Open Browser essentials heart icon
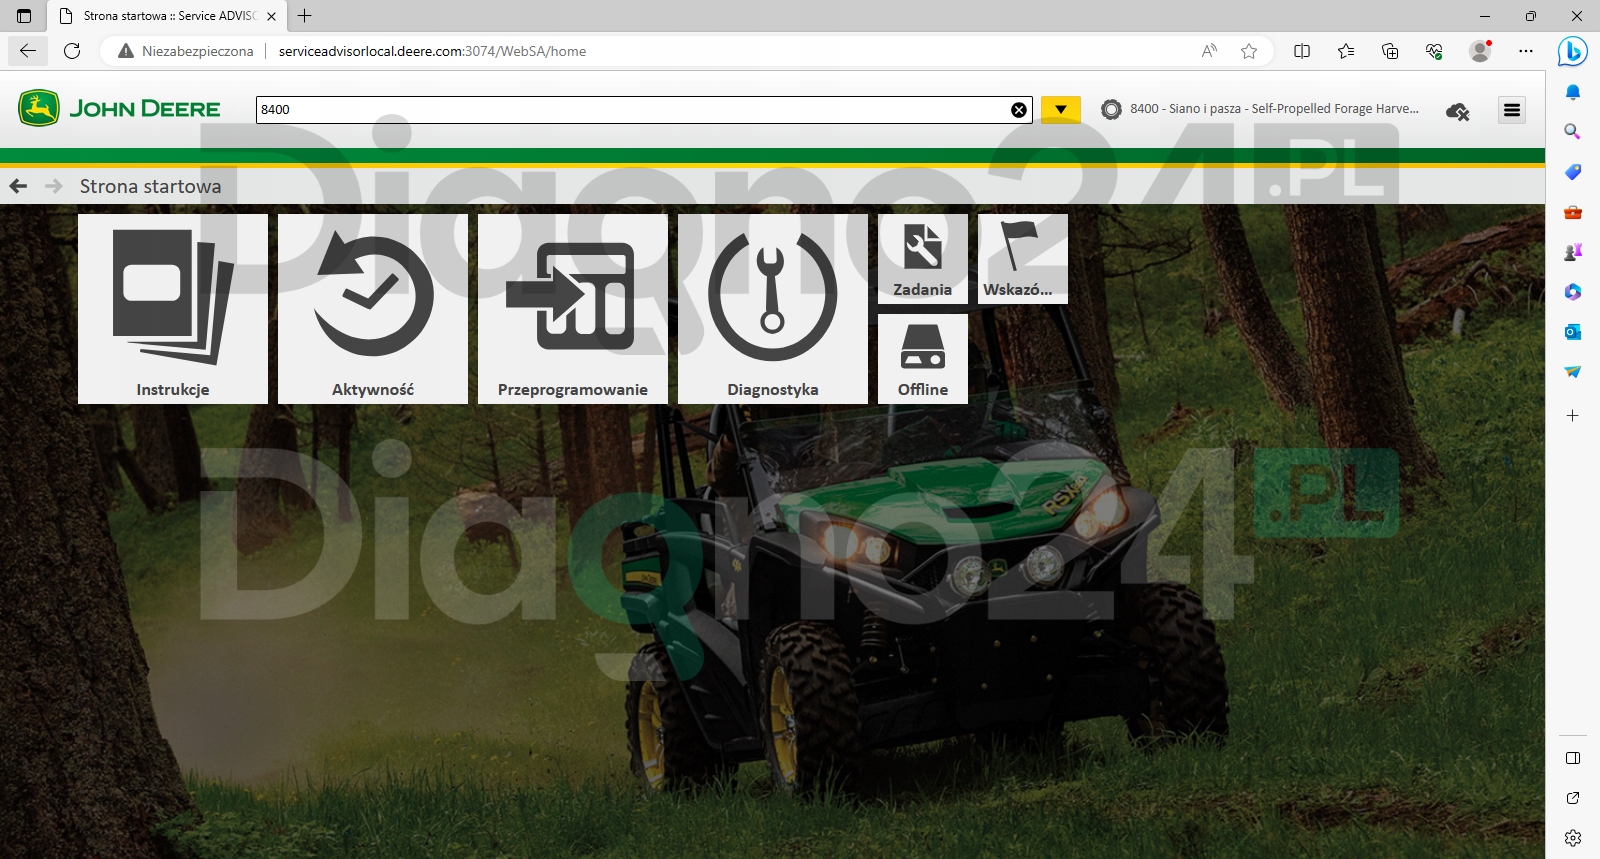Screen dimensions: 1600x859 point(1434,51)
